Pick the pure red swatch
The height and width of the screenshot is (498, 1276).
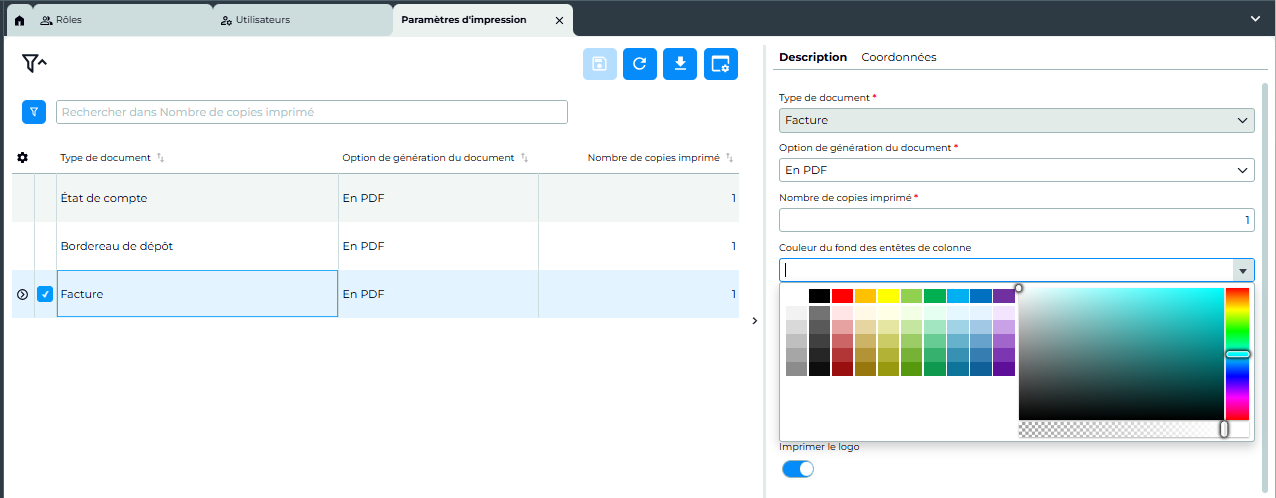tap(843, 296)
